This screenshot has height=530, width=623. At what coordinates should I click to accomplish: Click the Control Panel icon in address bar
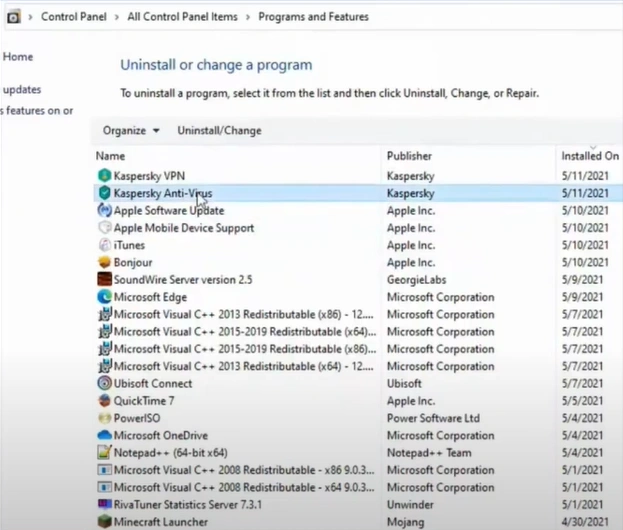point(13,17)
